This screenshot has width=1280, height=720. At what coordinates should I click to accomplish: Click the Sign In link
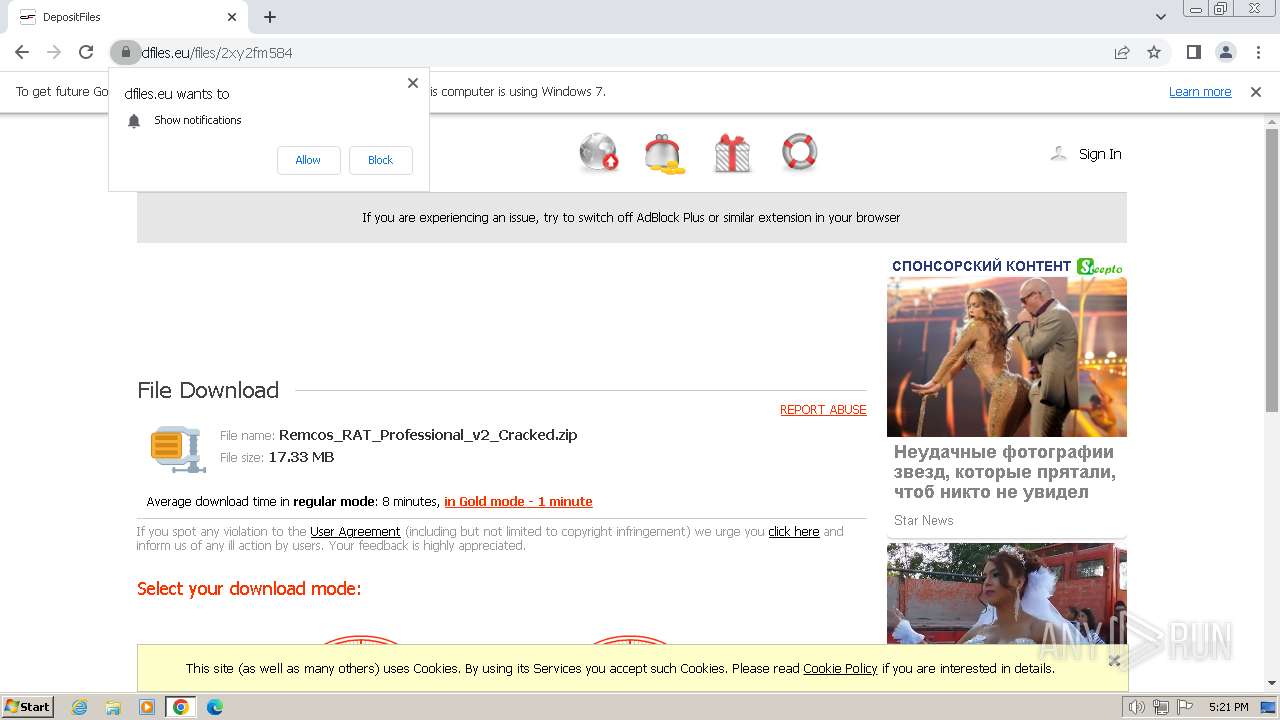(1100, 154)
